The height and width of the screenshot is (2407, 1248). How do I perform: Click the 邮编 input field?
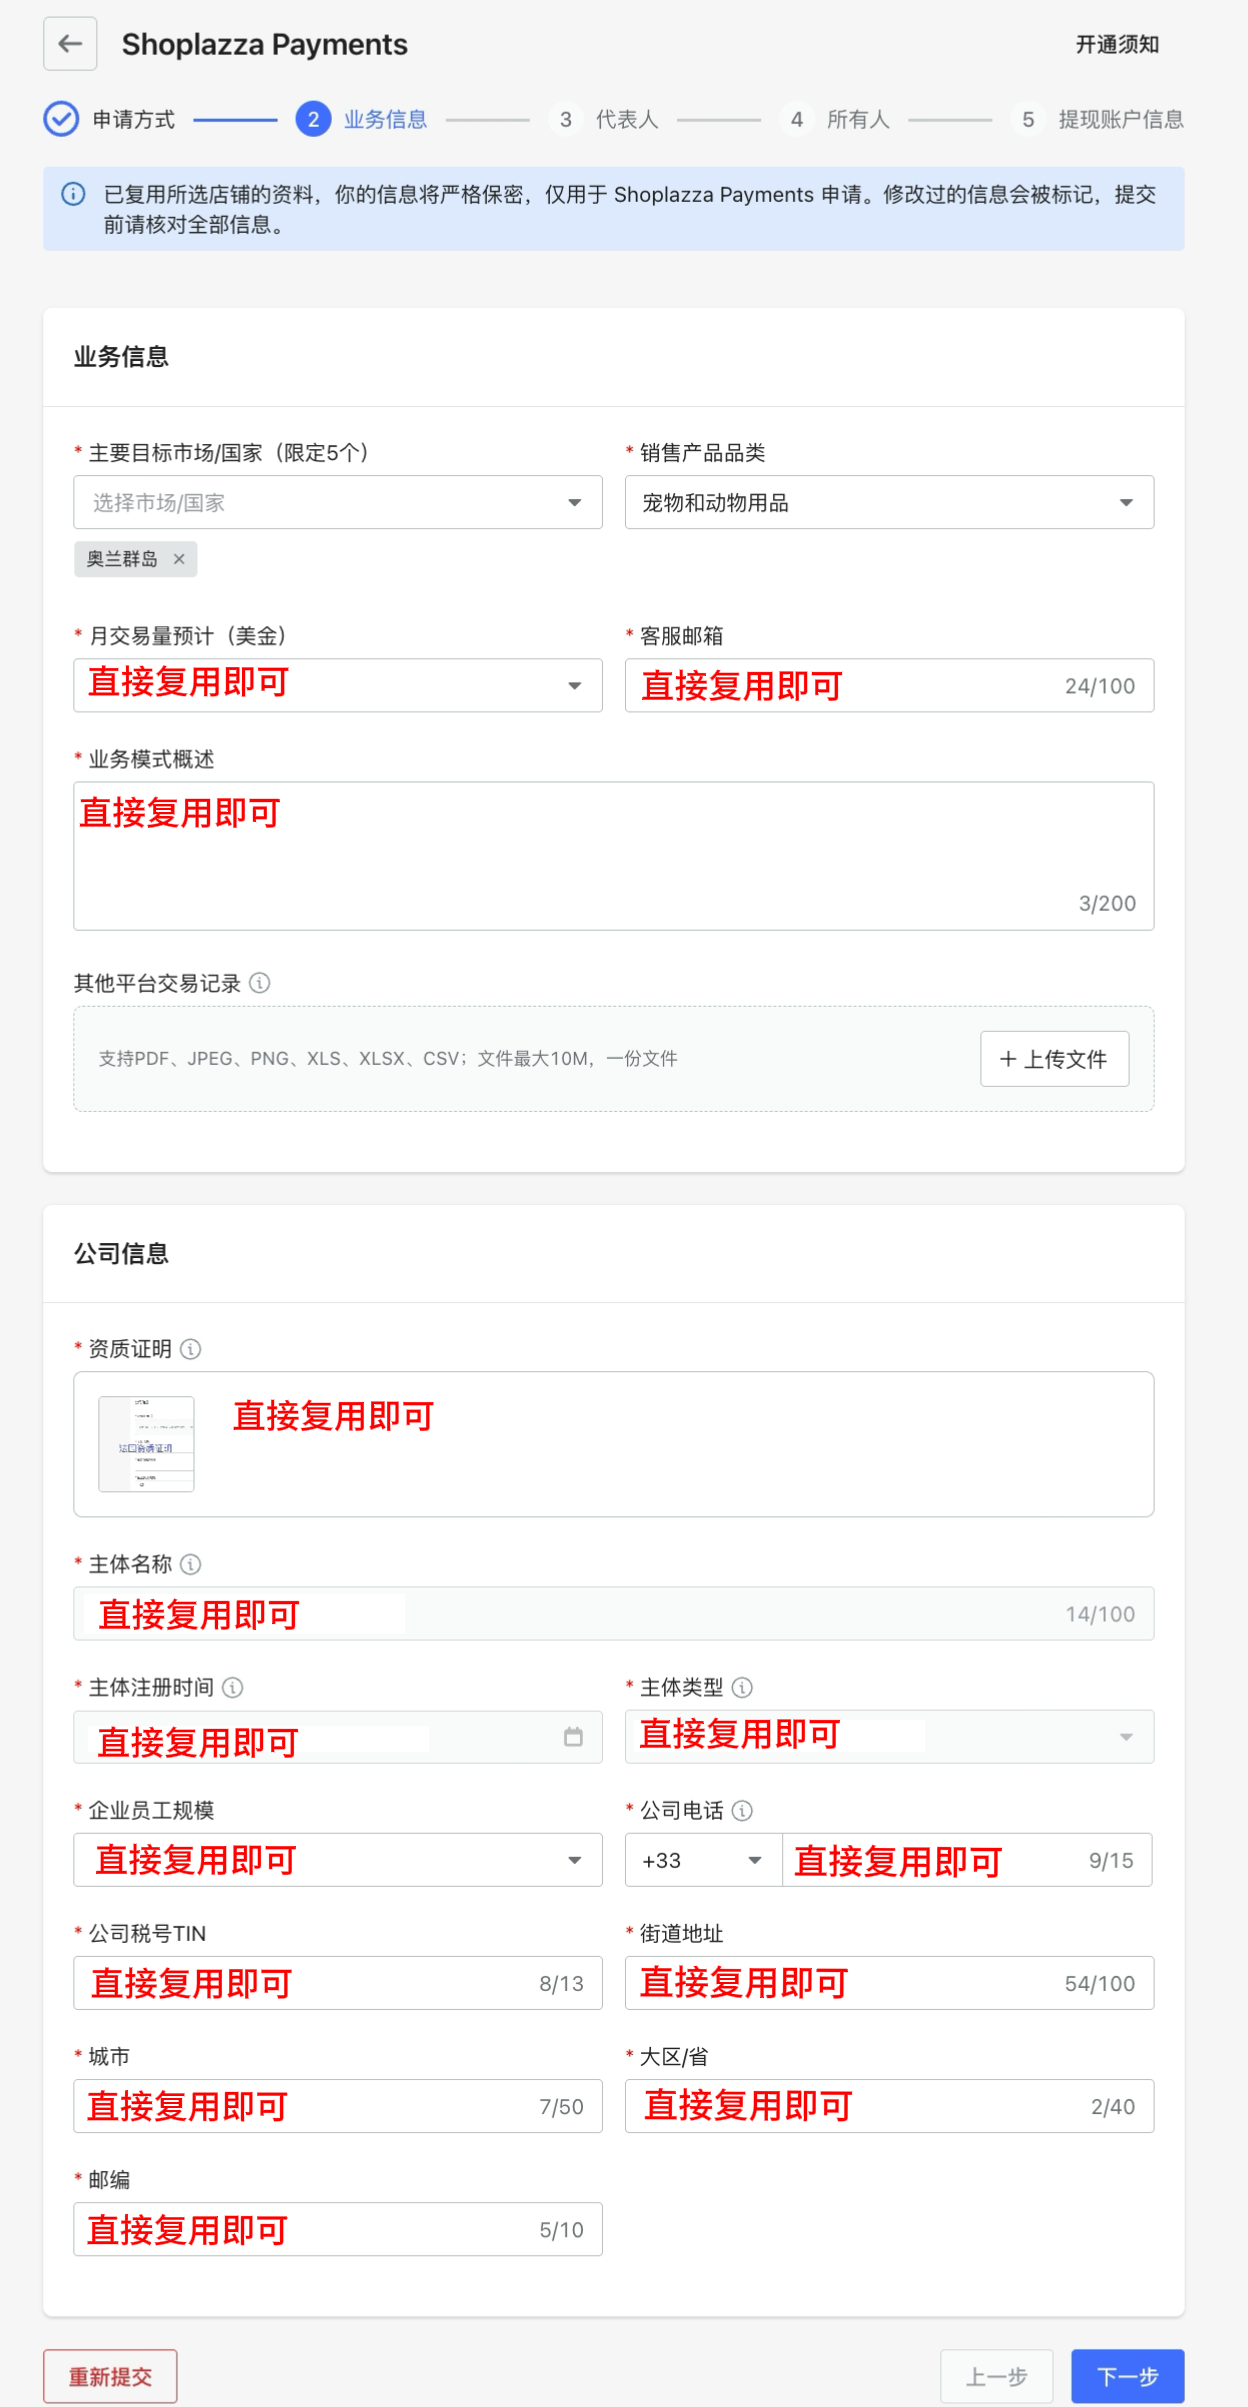338,2229
